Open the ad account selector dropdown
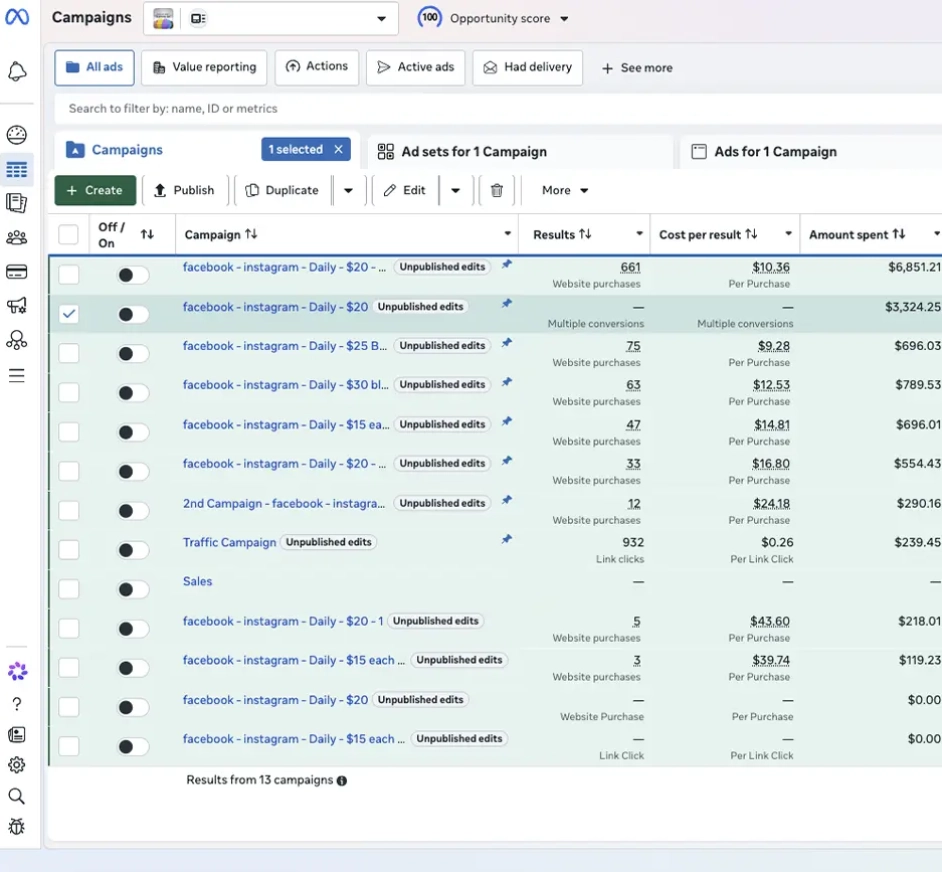Screen dimensions: 942x872 tap(271, 19)
